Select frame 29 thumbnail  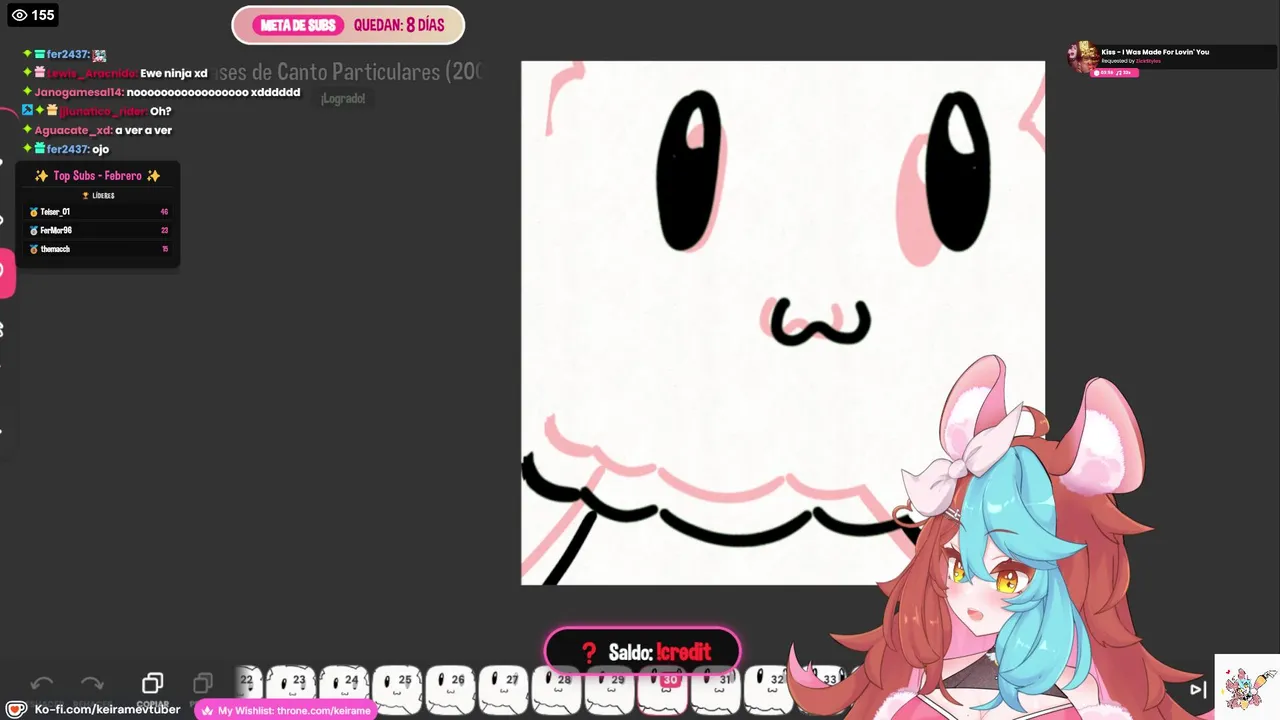click(x=610, y=690)
